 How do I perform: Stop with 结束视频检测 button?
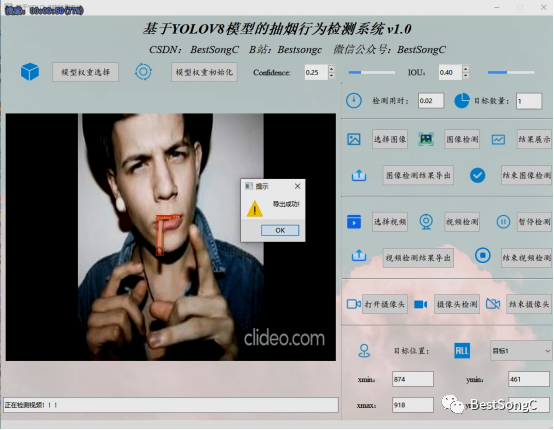[526, 258]
